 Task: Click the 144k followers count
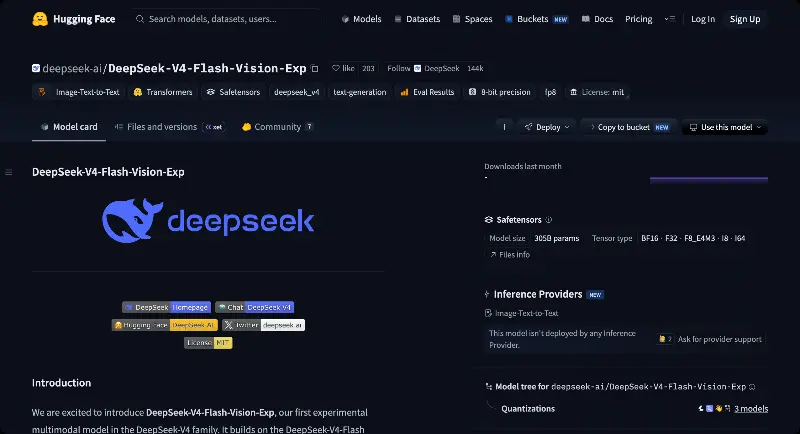click(475, 68)
